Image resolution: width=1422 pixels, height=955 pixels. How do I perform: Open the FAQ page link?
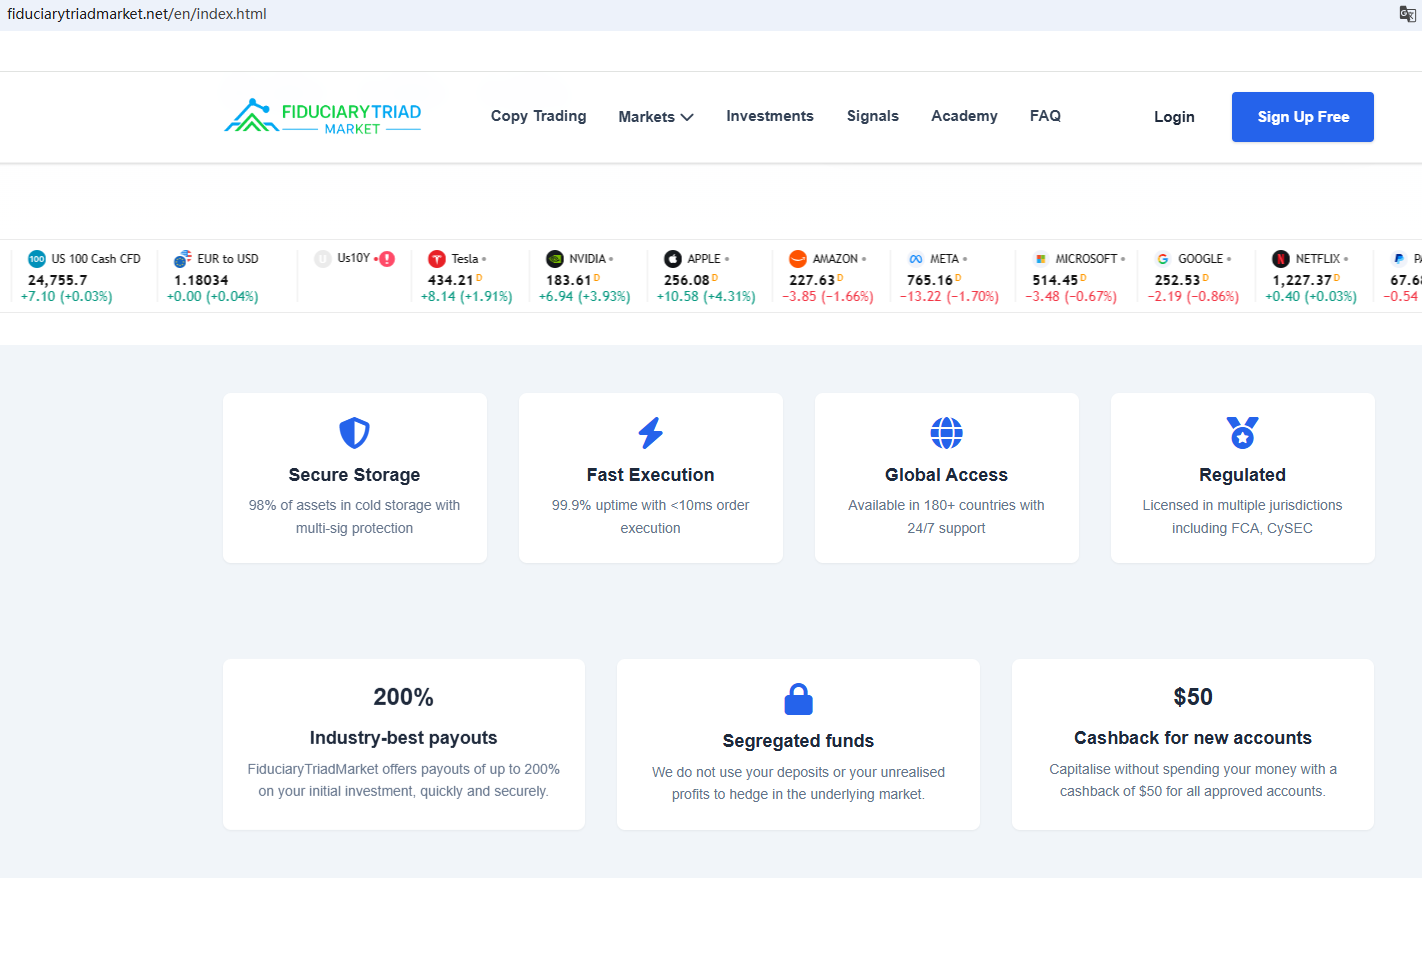pos(1045,116)
